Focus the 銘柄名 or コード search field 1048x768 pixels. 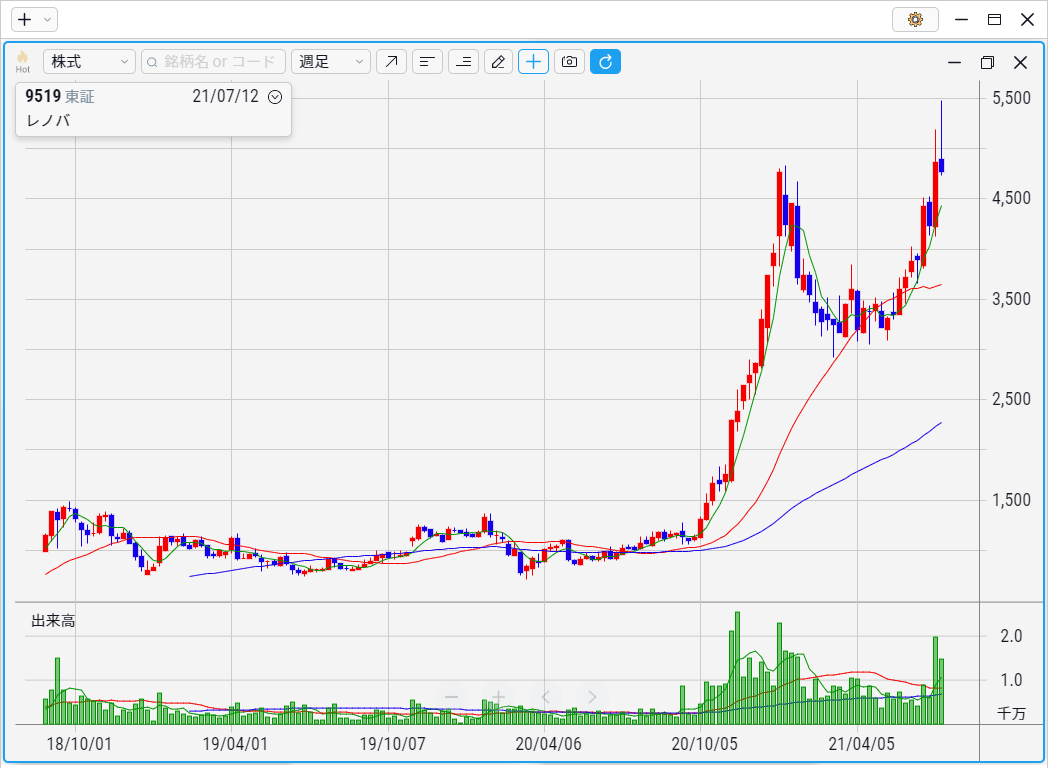[x=213, y=61]
